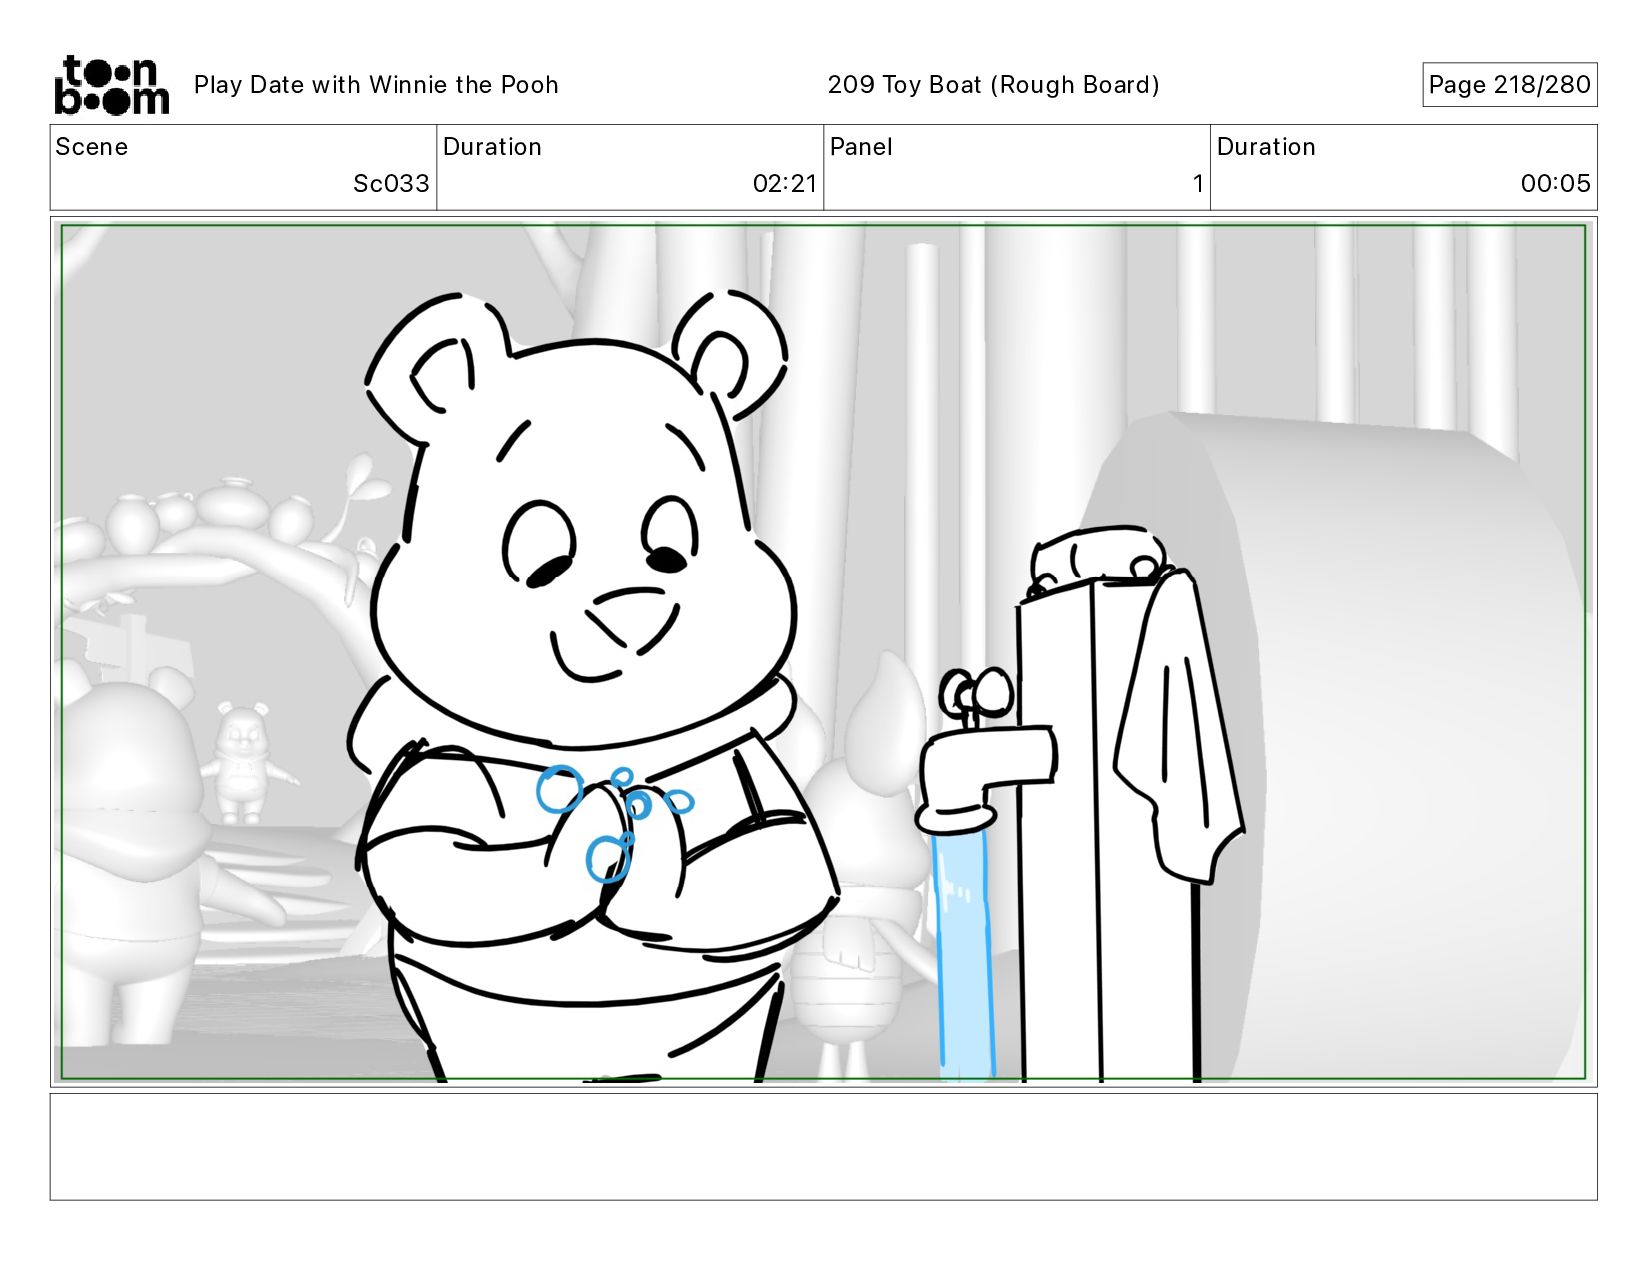Select the panel number '1'
This screenshot has height=1275, width=1650.
coord(1197,184)
